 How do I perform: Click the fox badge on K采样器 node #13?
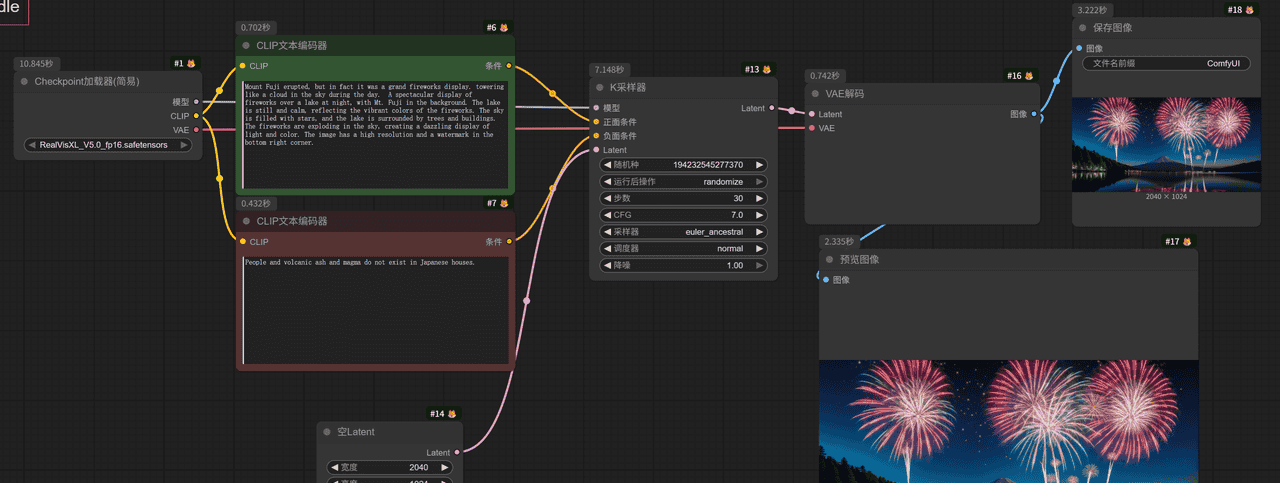[767, 70]
